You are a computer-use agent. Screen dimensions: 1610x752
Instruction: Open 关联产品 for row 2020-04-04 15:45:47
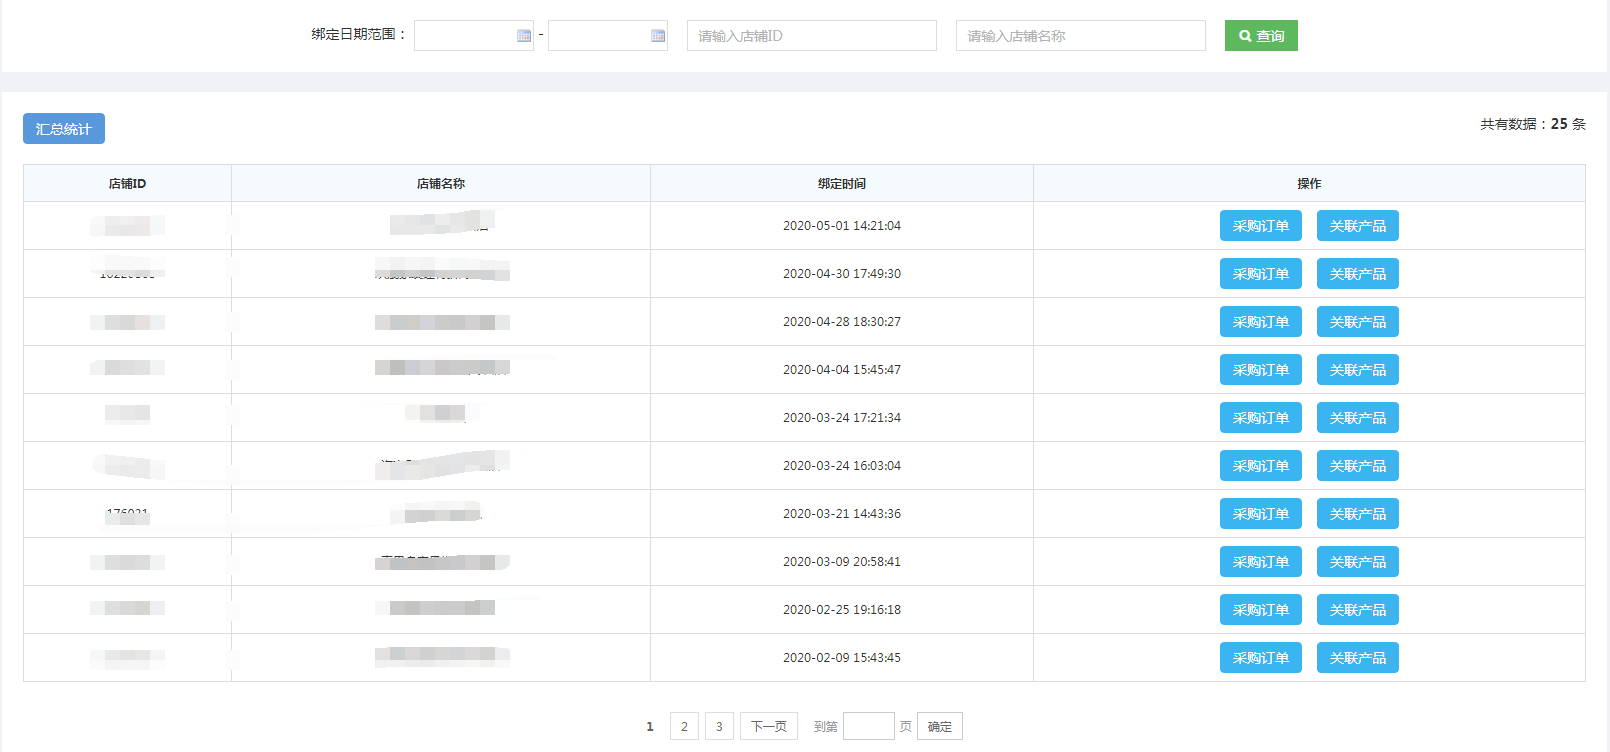point(1358,370)
